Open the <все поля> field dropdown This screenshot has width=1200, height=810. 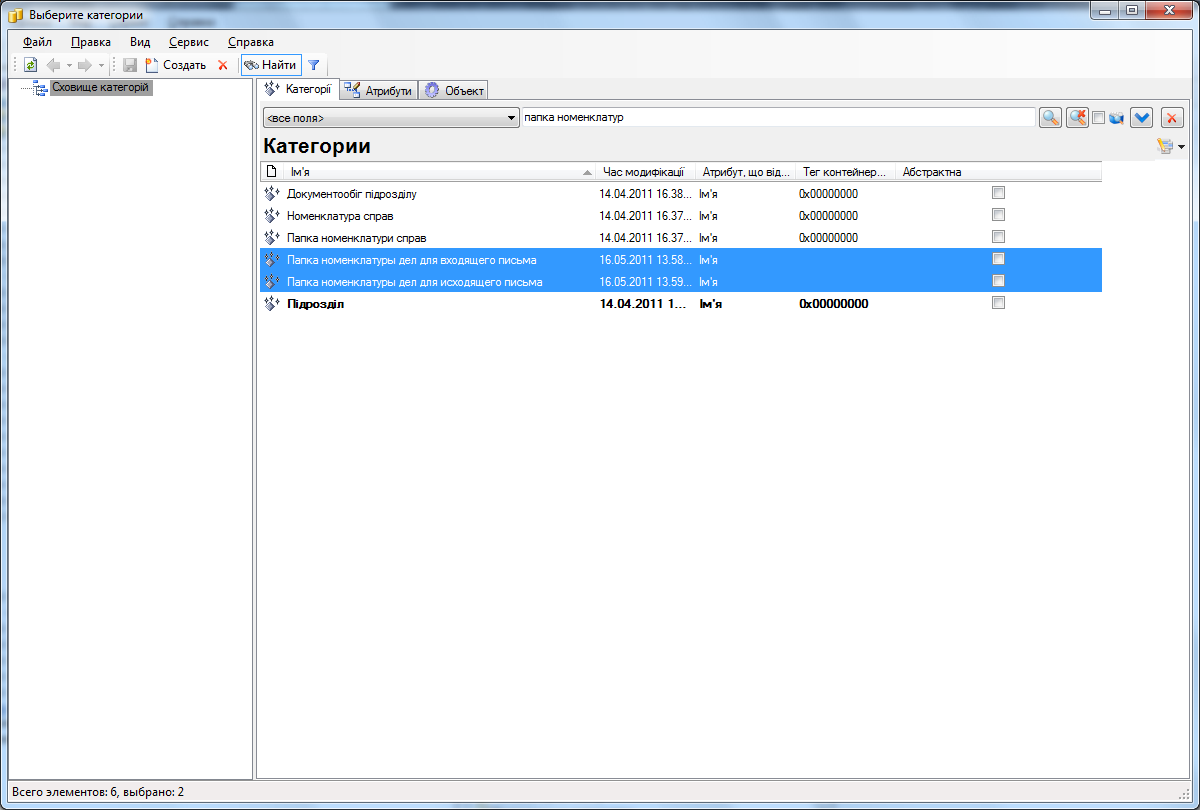click(x=390, y=118)
